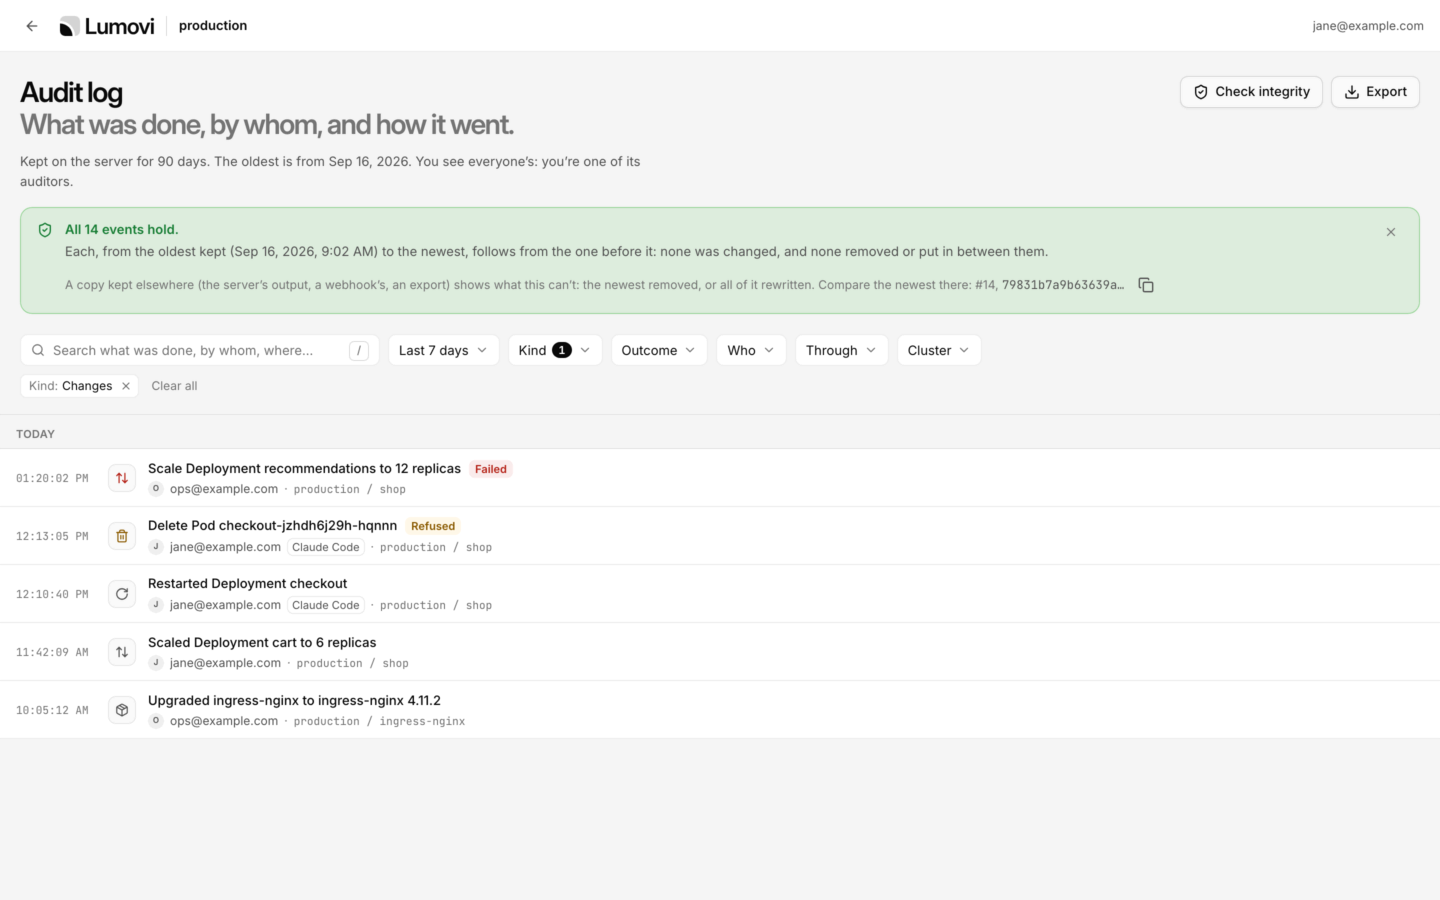This screenshot has width=1440, height=900.
Task: Expand the Through filter
Action: (841, 350)
